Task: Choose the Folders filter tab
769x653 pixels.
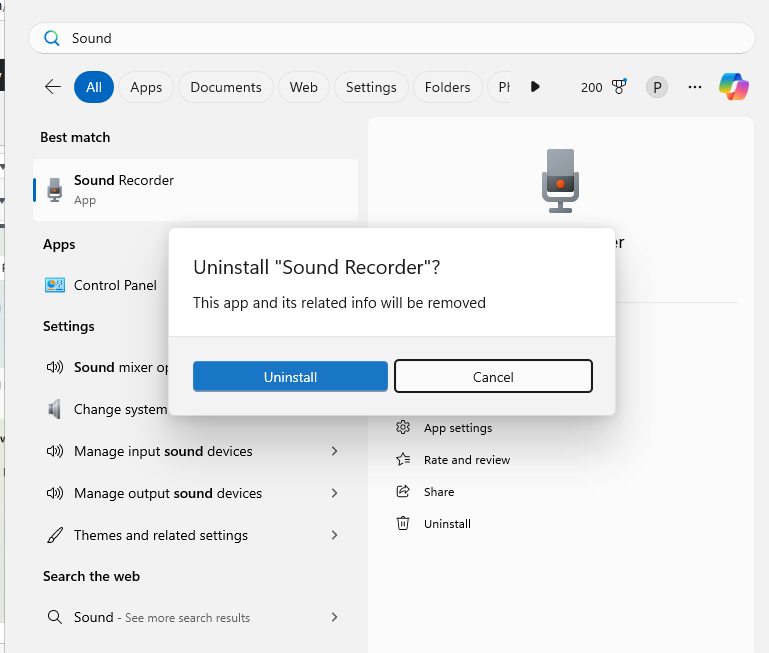Action: (447, 87)
